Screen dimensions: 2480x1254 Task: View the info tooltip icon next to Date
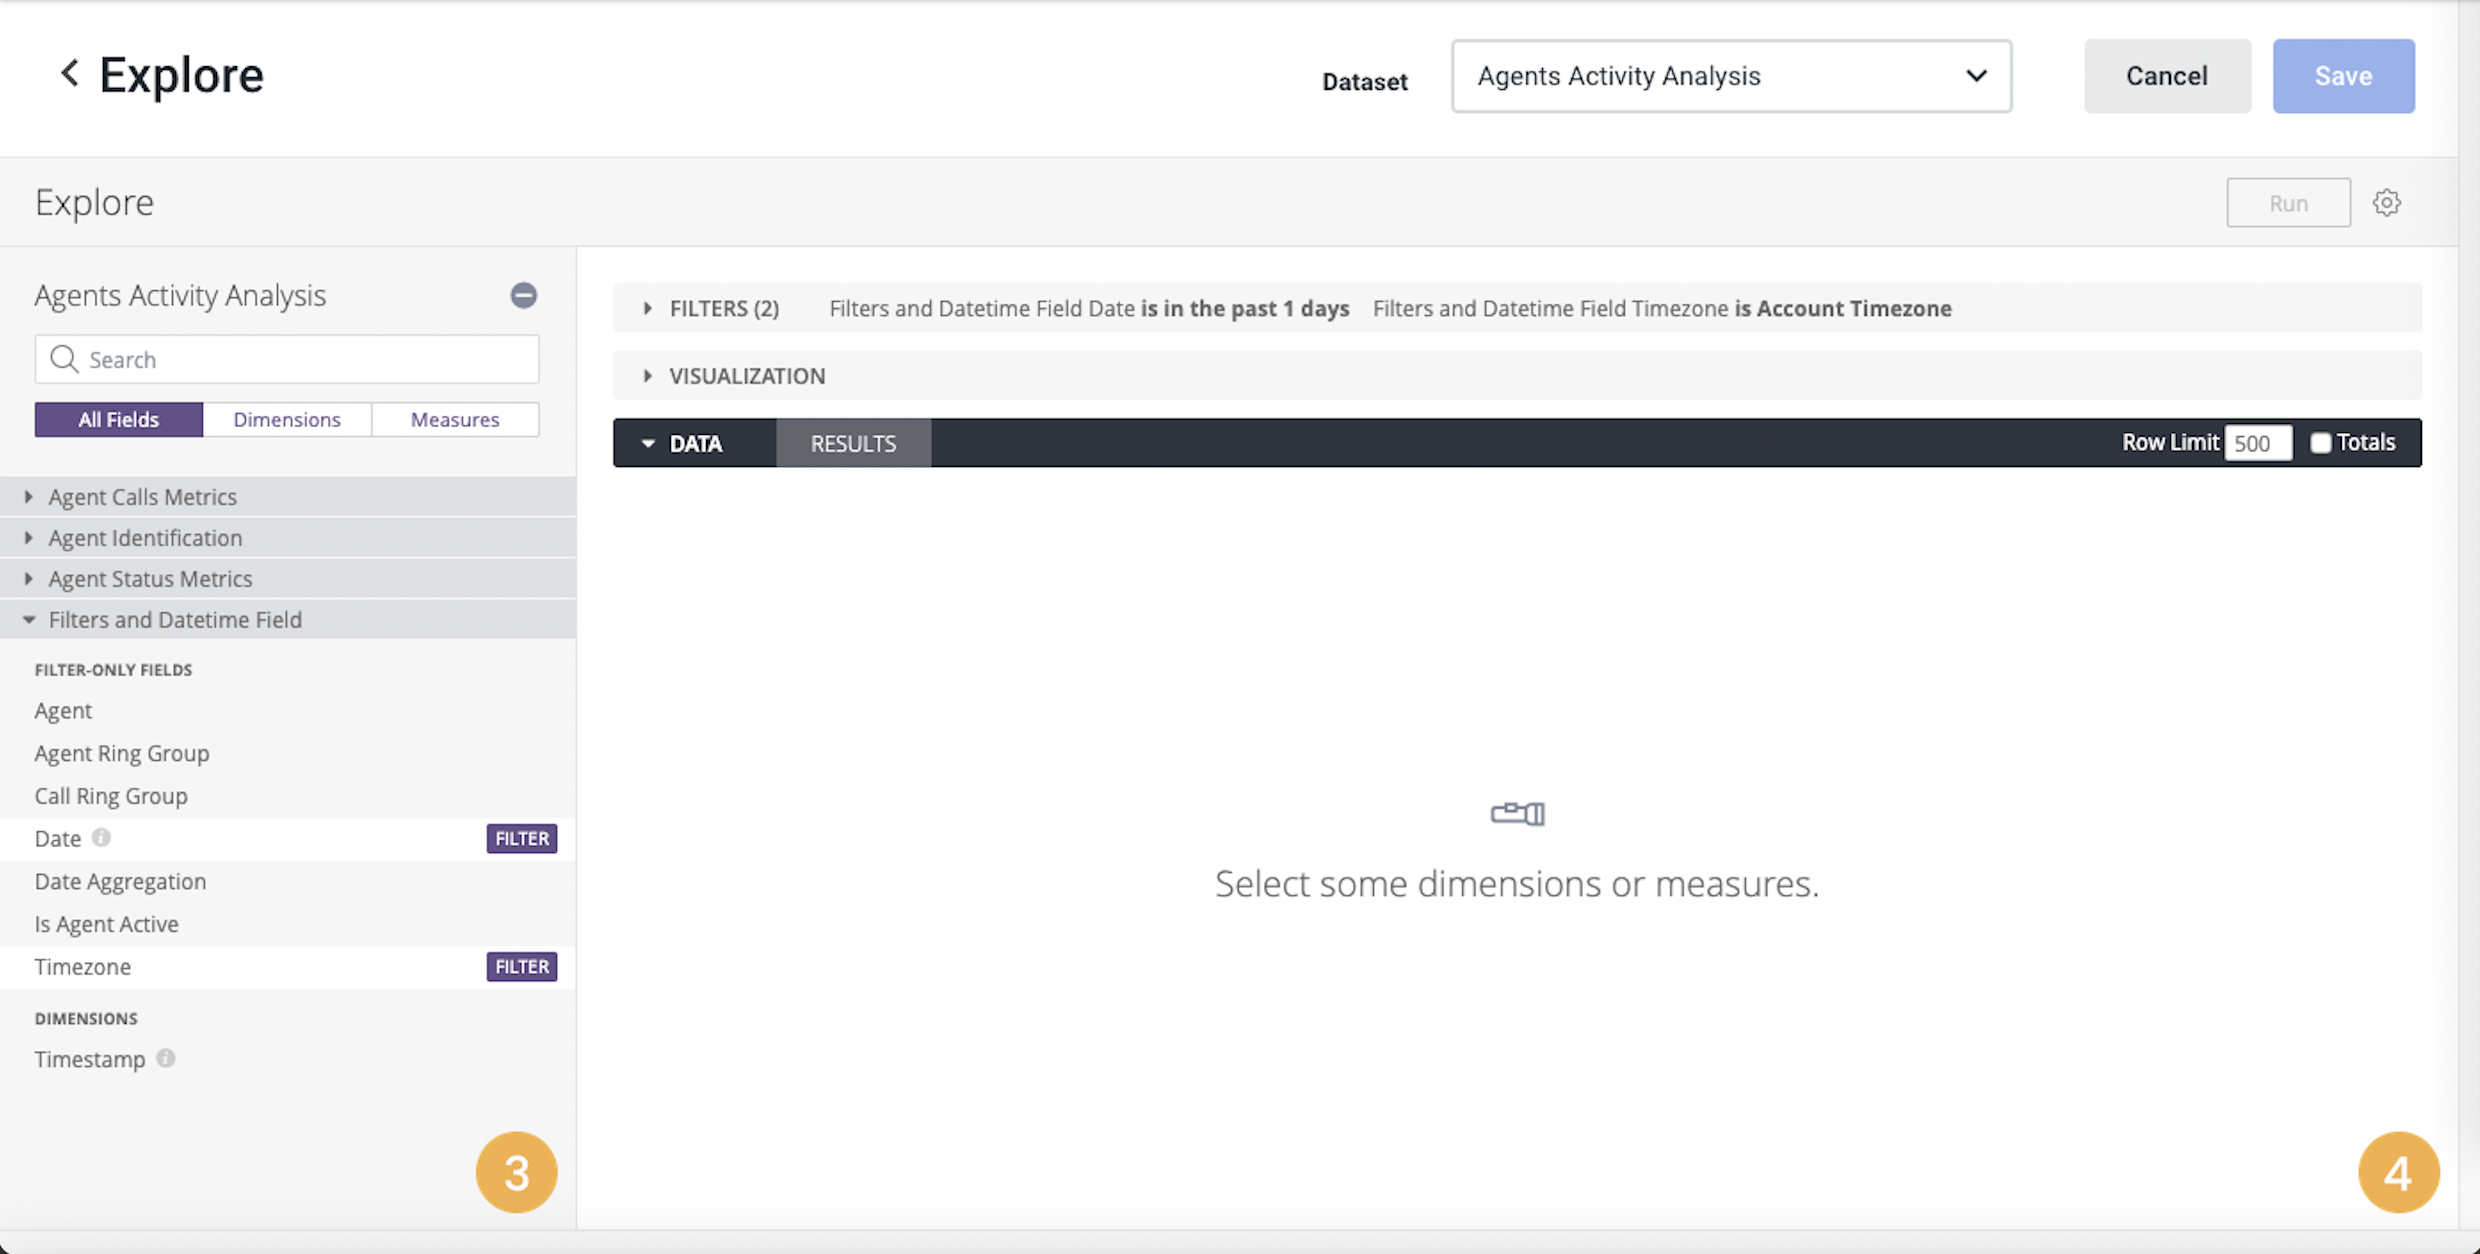click(x=101, y=838)
